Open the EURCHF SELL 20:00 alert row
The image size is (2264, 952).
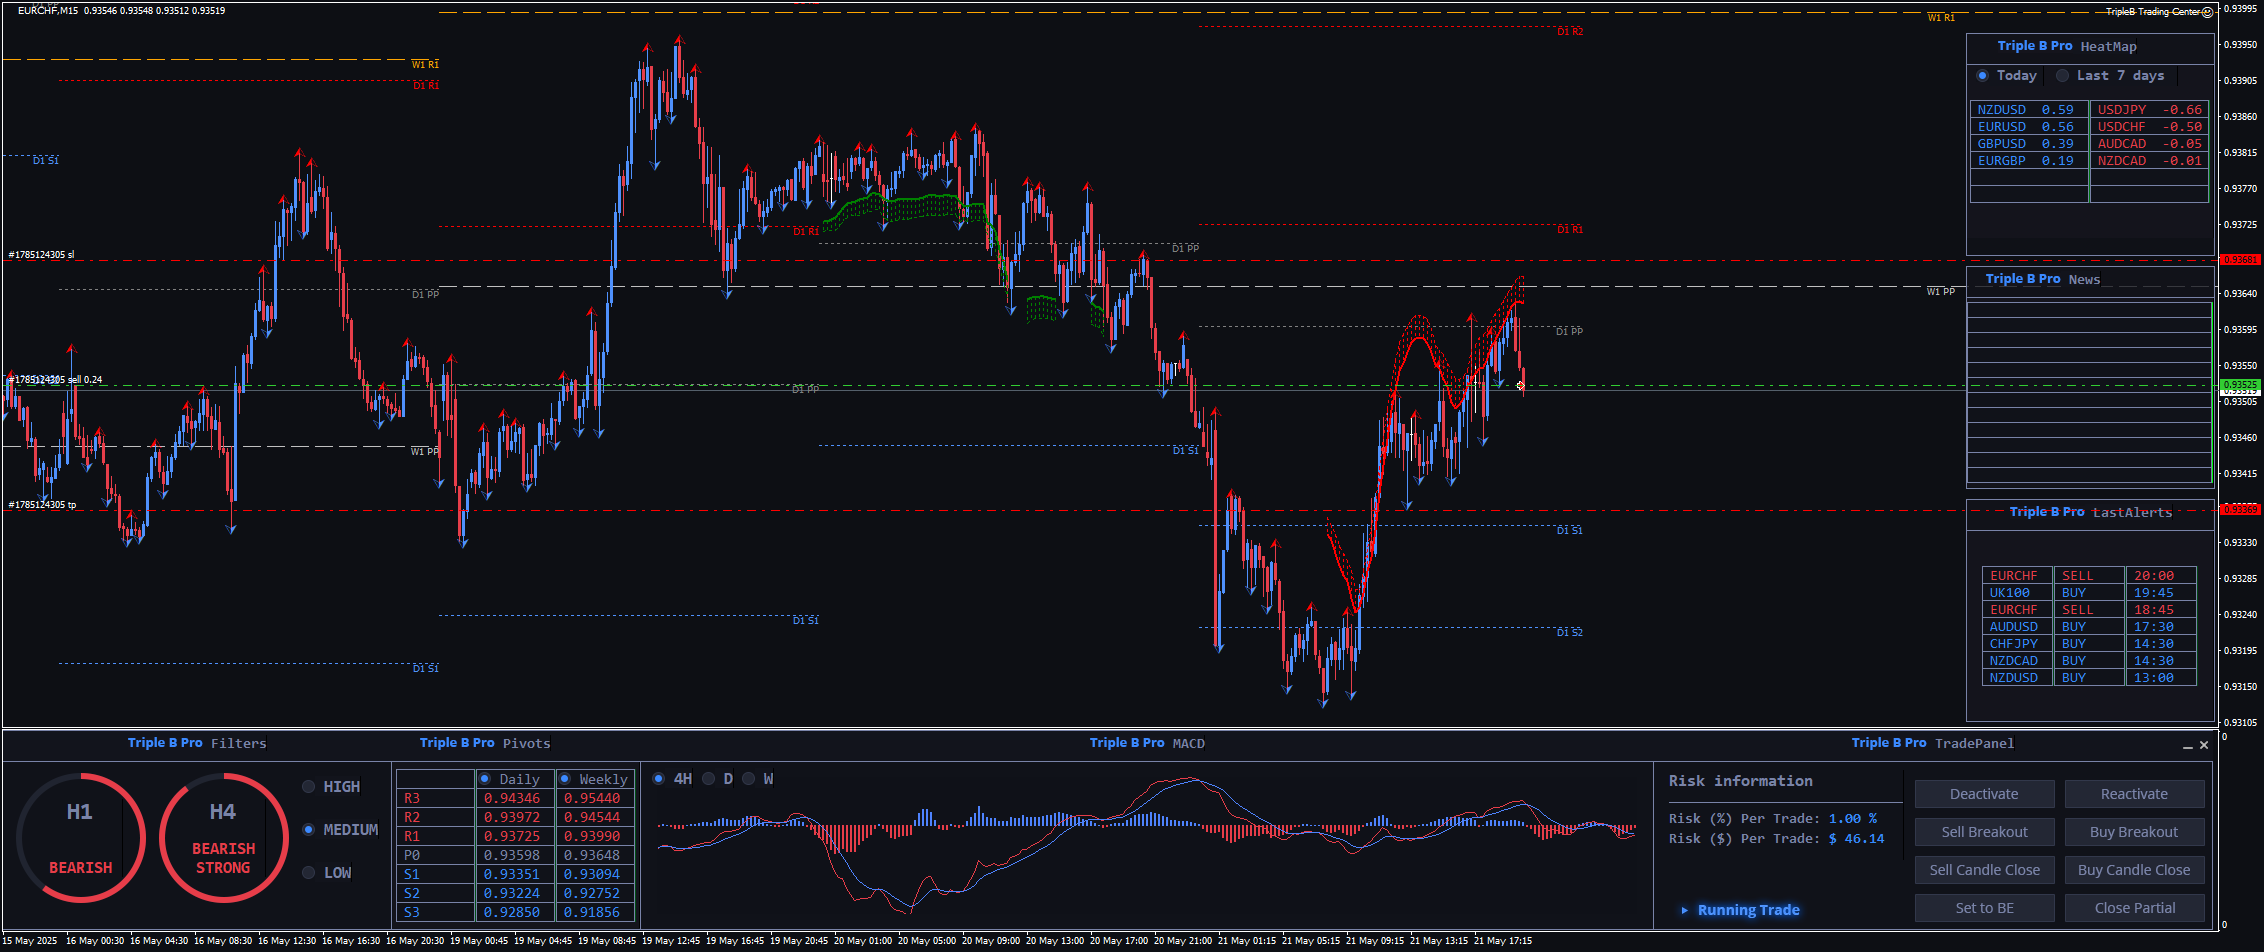coord(2088,576)
